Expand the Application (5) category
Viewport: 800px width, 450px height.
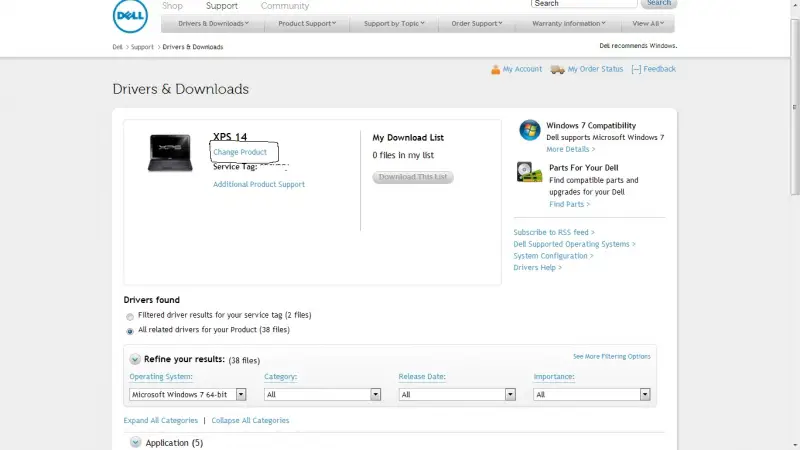(135, 442)
